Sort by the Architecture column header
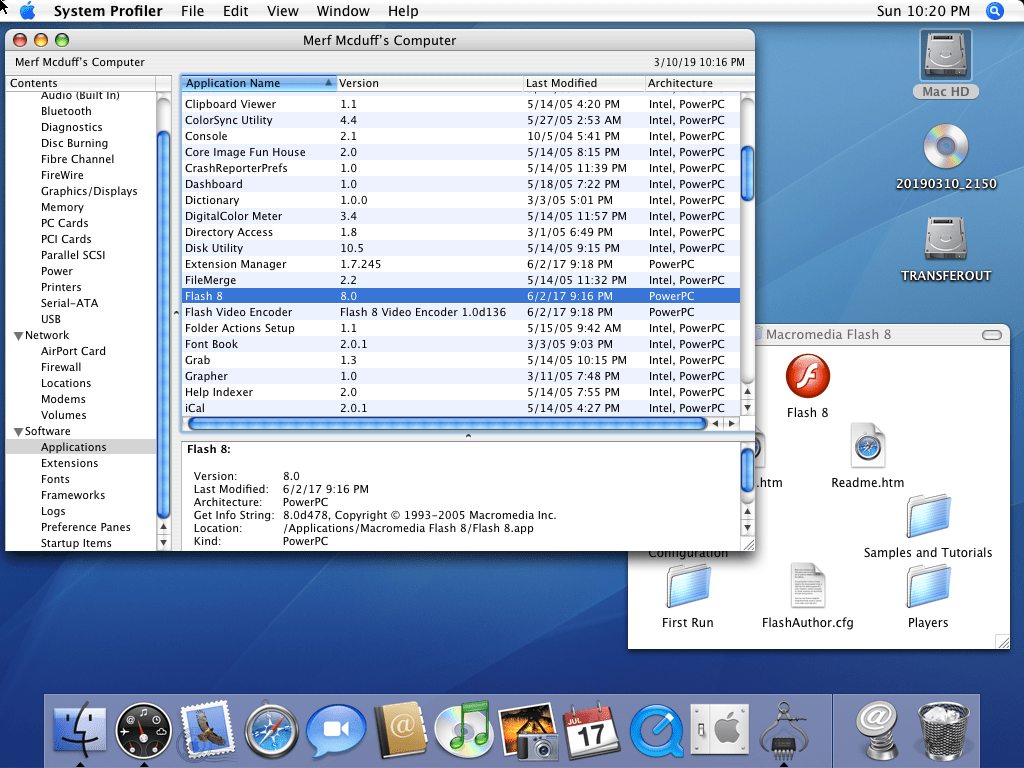 [x=699, y=83]
